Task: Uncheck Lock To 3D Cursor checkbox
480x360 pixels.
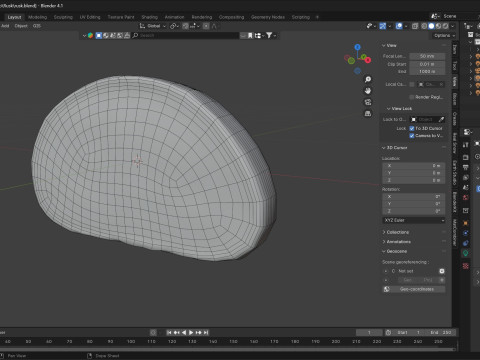Action: [x=412, y=128]
